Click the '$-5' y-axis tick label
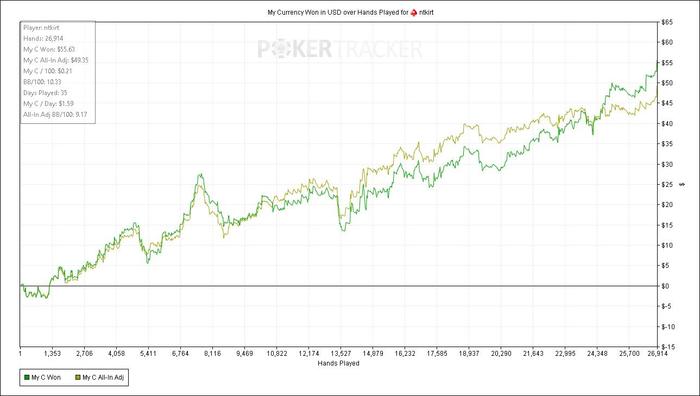Screen dimensions: 700x396 [667, 306]
